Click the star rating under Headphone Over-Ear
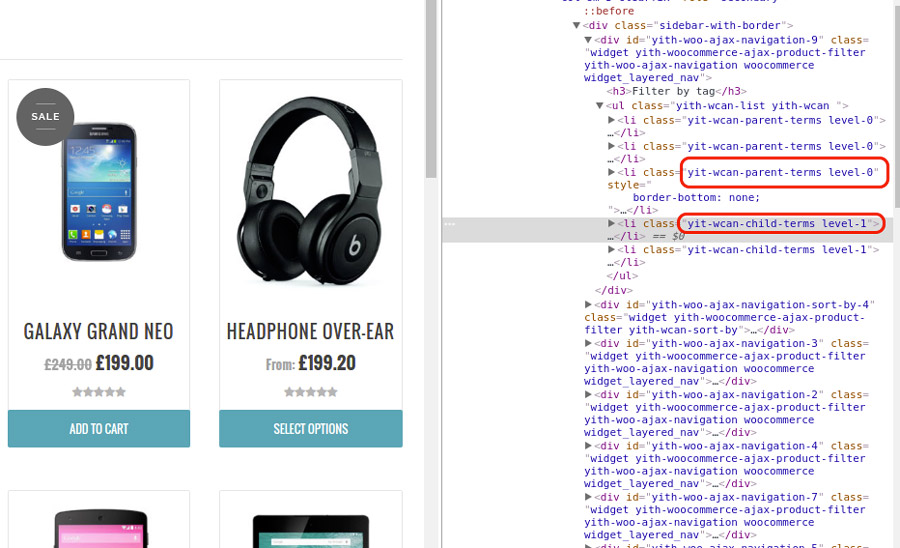Image resolution: width=900 pixels, height=548 pixels. click(x=311, y=392)
